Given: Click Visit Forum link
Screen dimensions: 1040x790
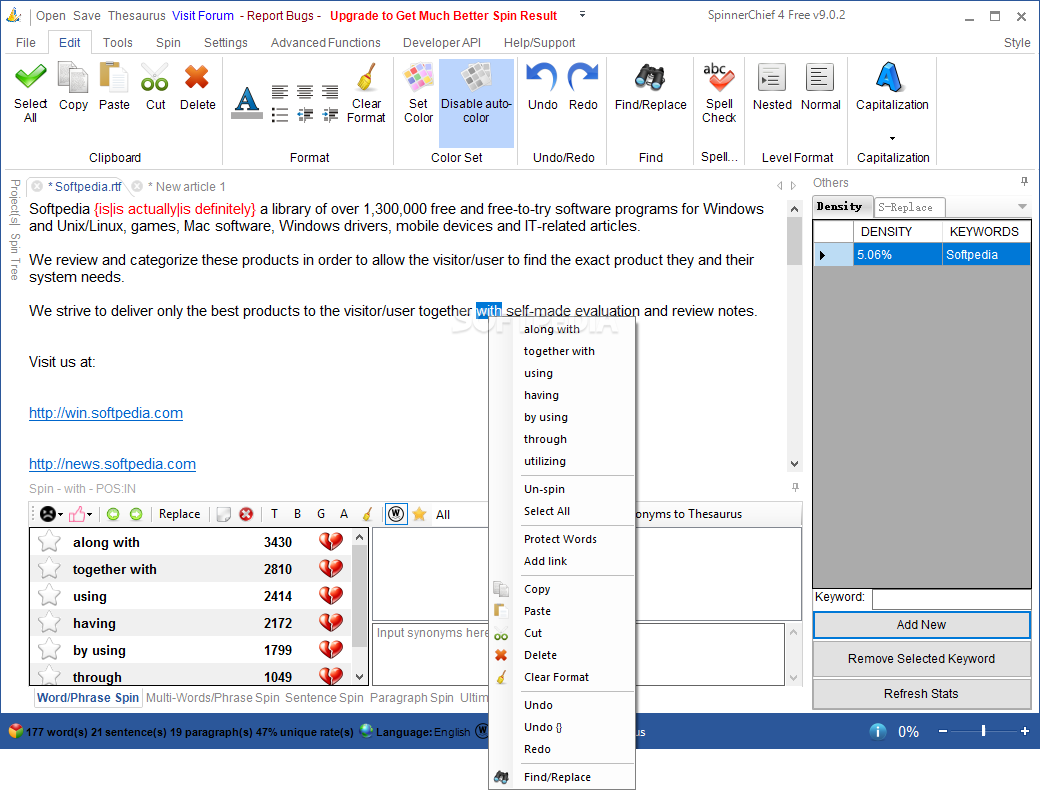Looking at the screenshot, I should pyautogui.click(x=203, y=15).
